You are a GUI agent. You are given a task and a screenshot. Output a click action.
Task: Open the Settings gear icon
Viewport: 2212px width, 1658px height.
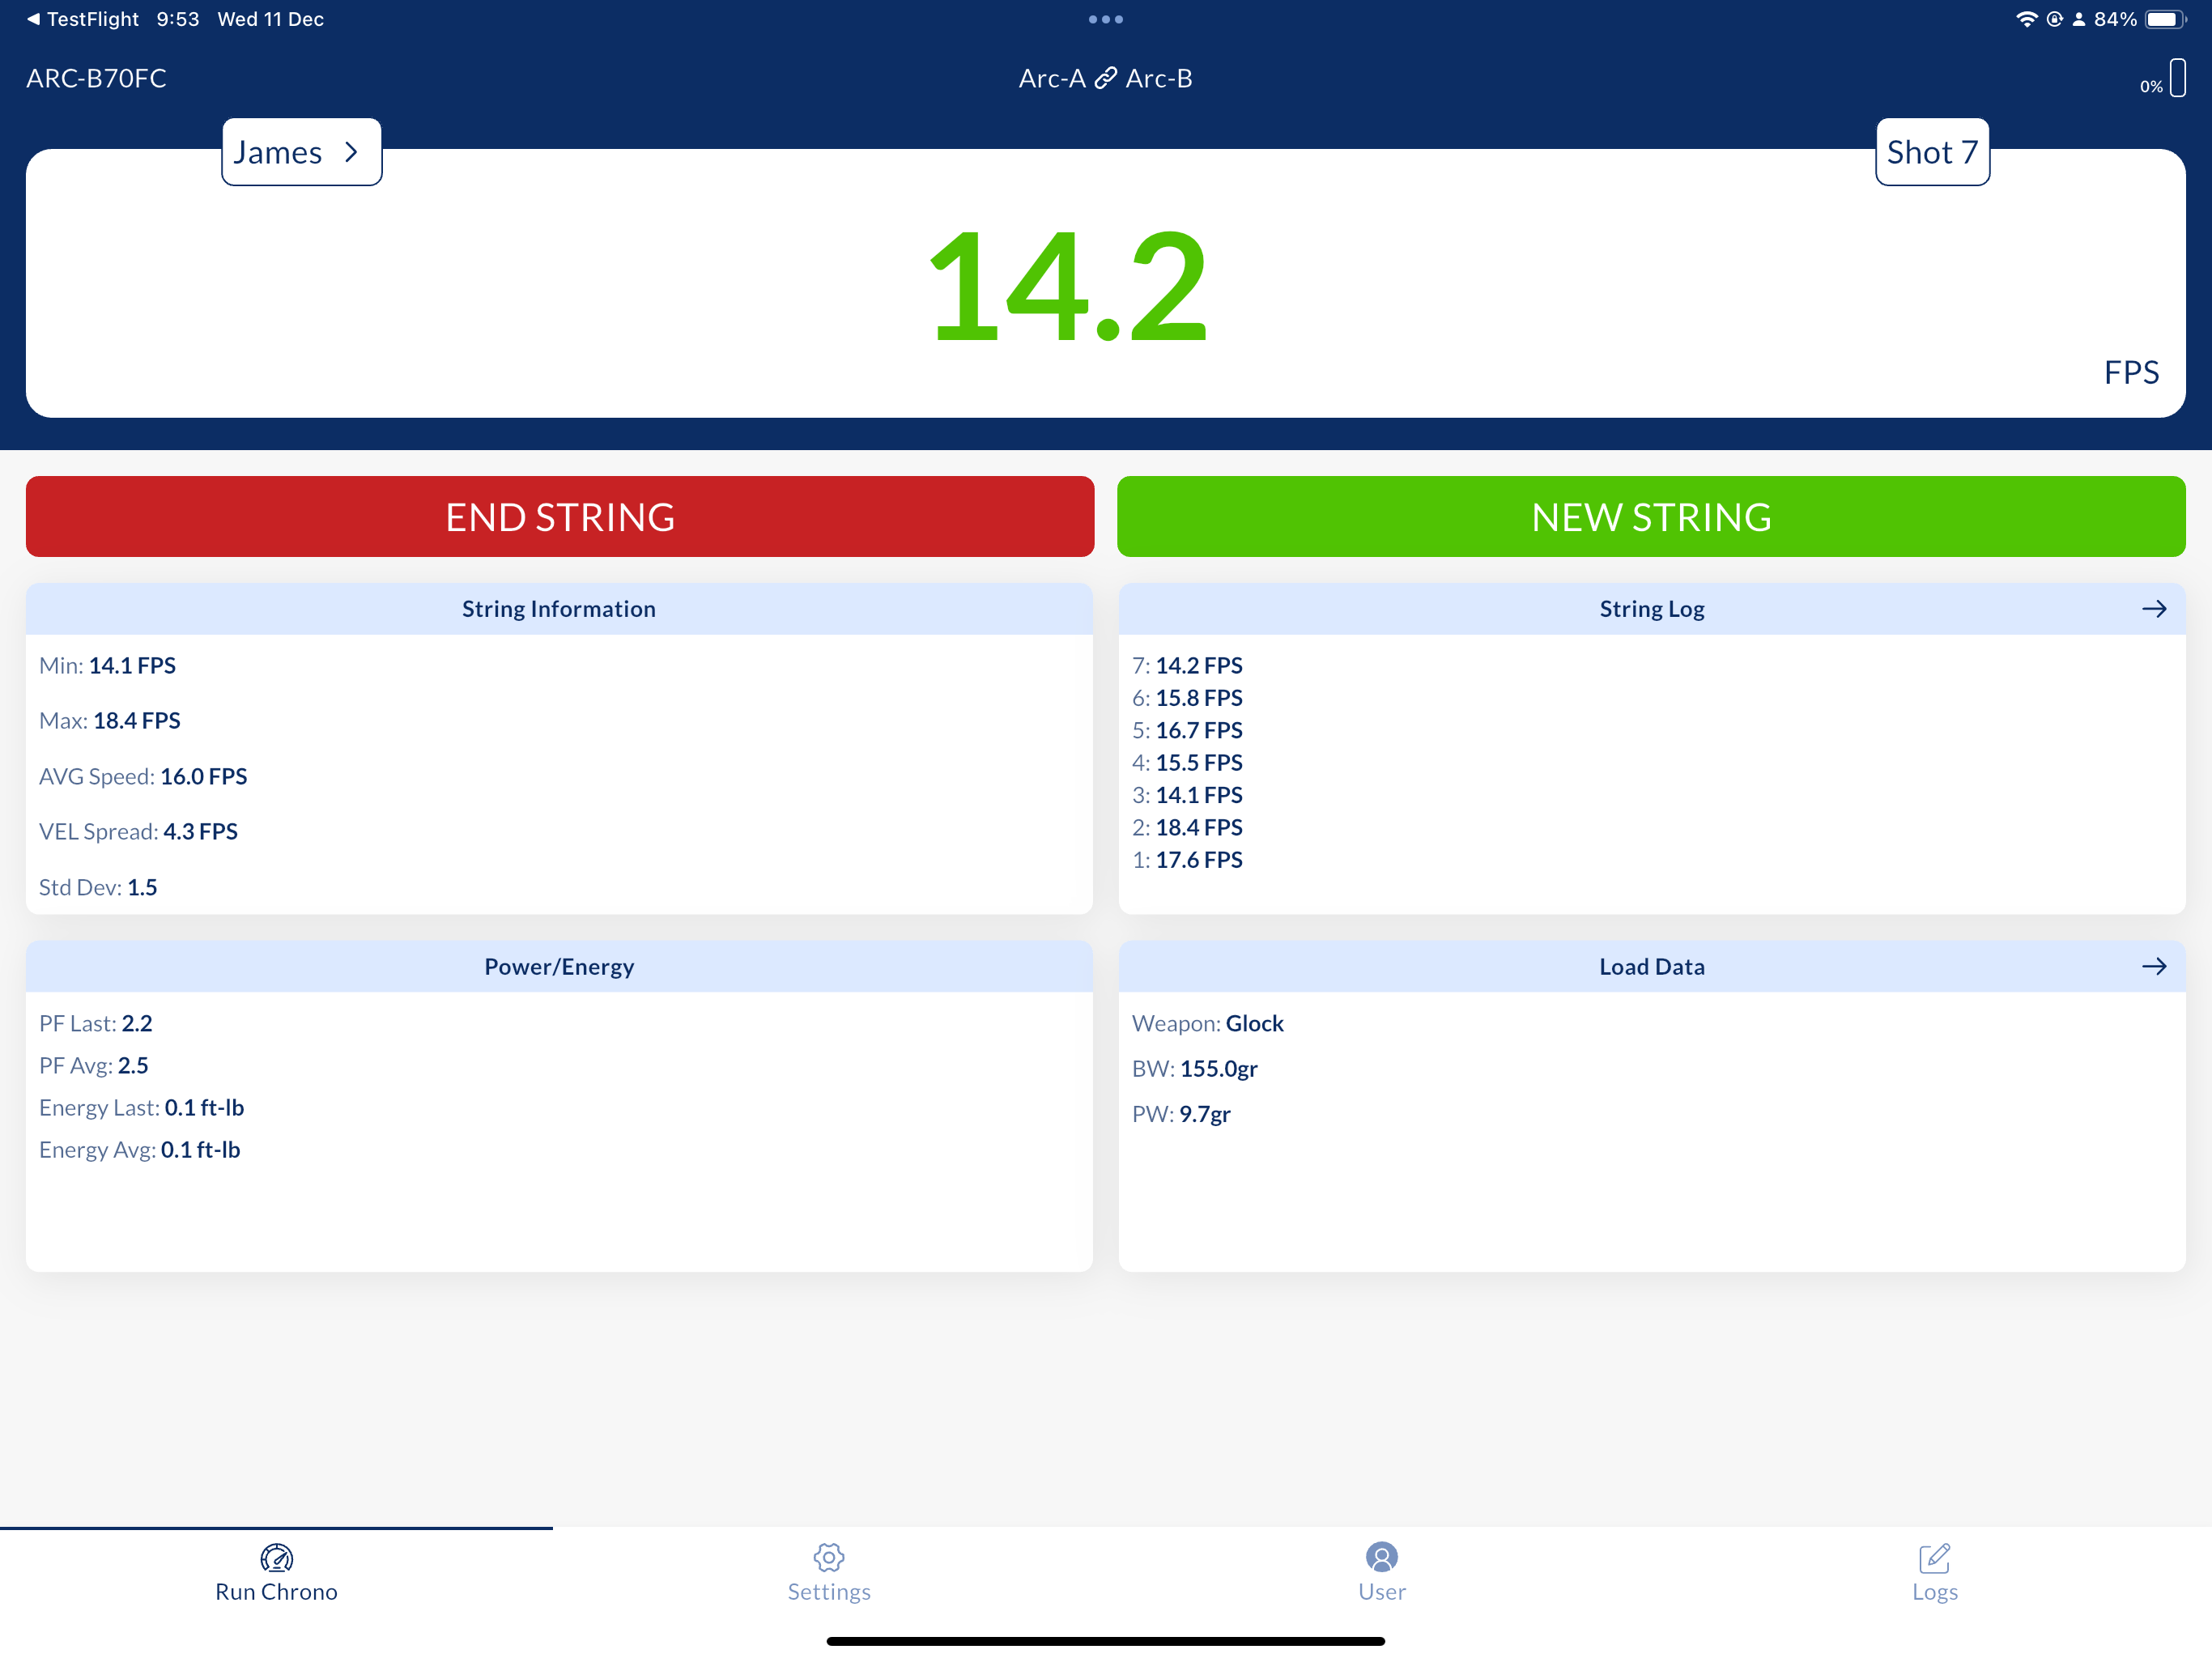tap(829, 1557)
